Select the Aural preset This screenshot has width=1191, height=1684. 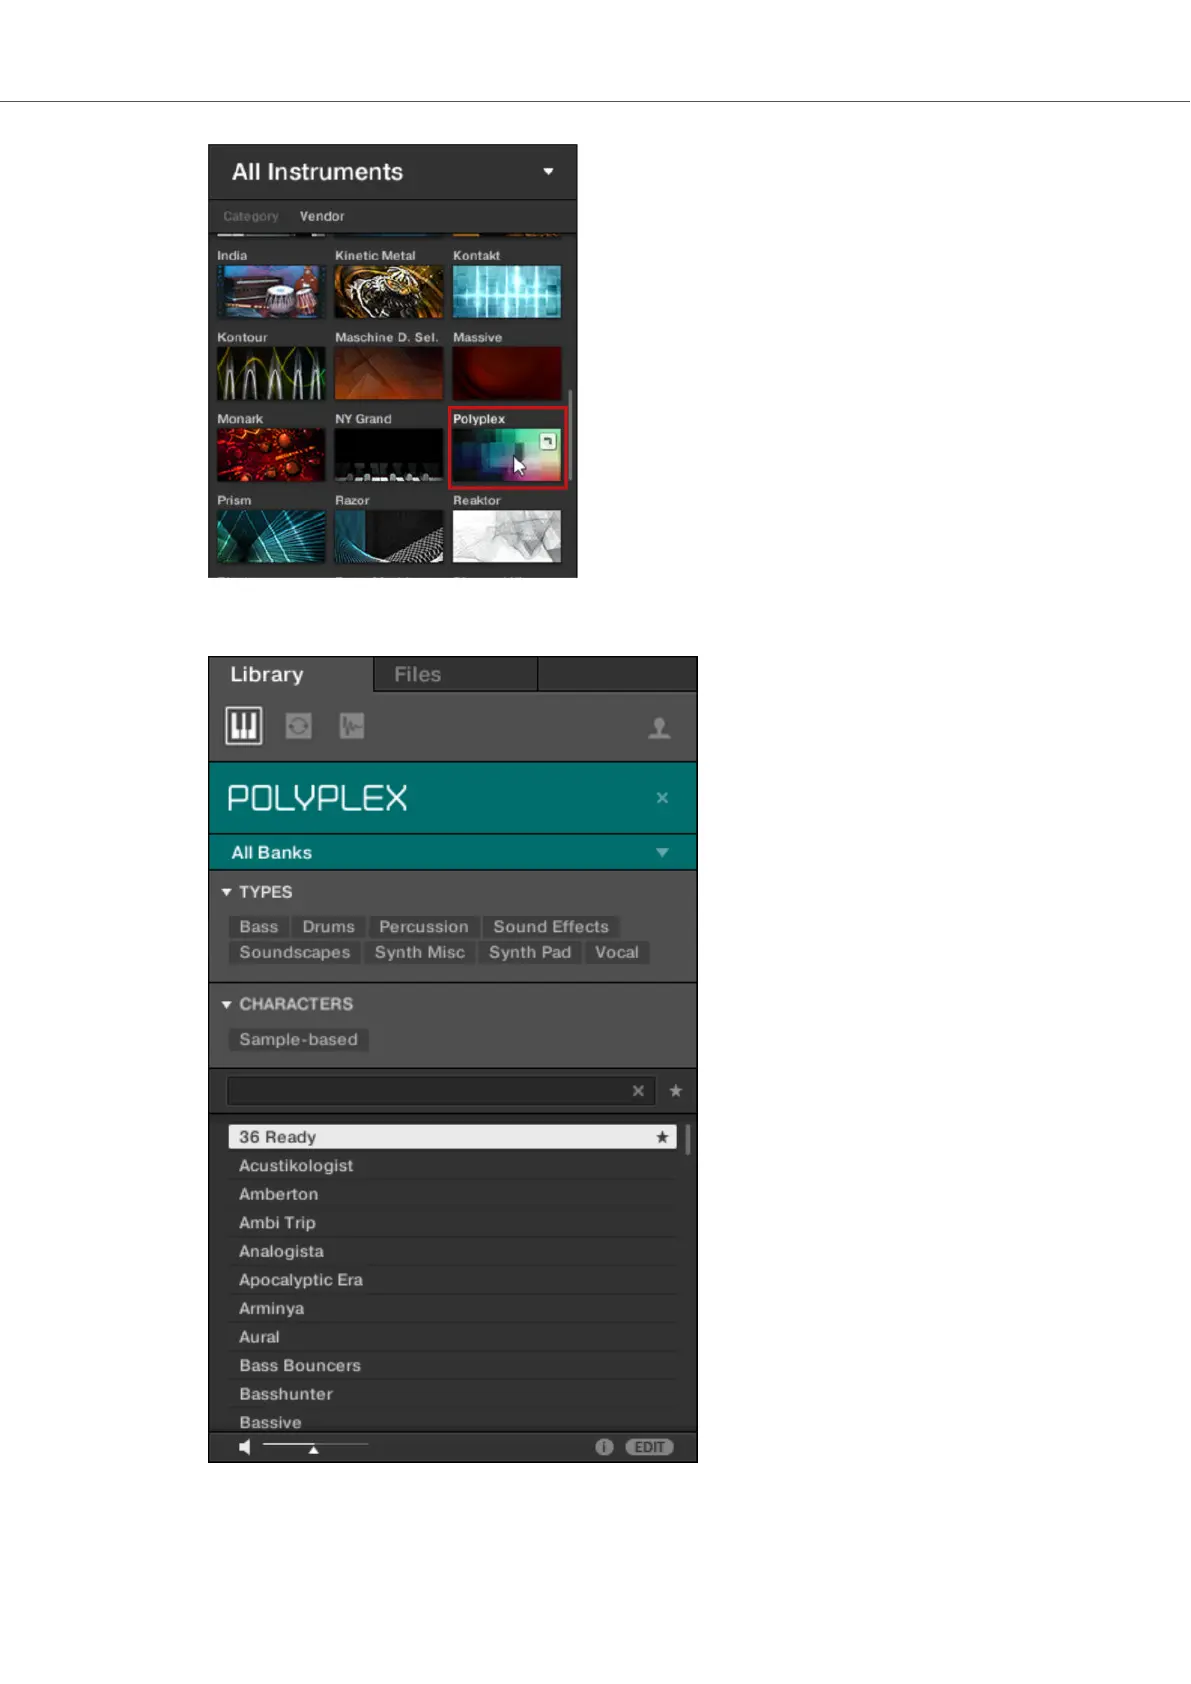click(452, 1337)
